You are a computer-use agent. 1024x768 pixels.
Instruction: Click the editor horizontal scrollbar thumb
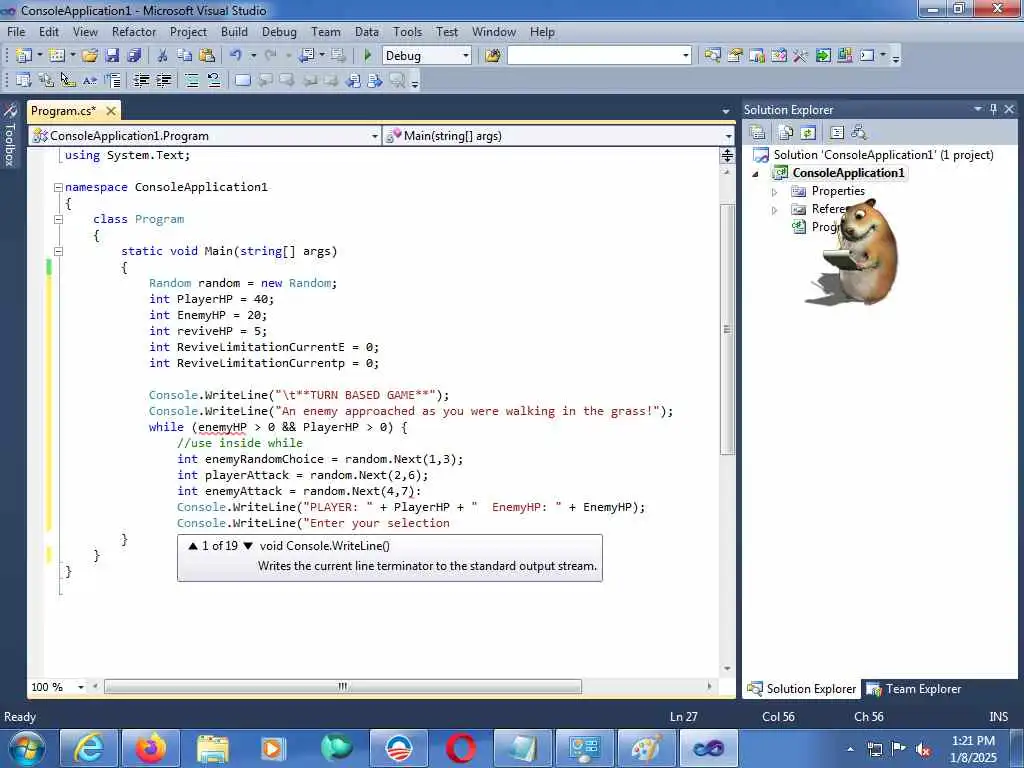click(343, 687)
